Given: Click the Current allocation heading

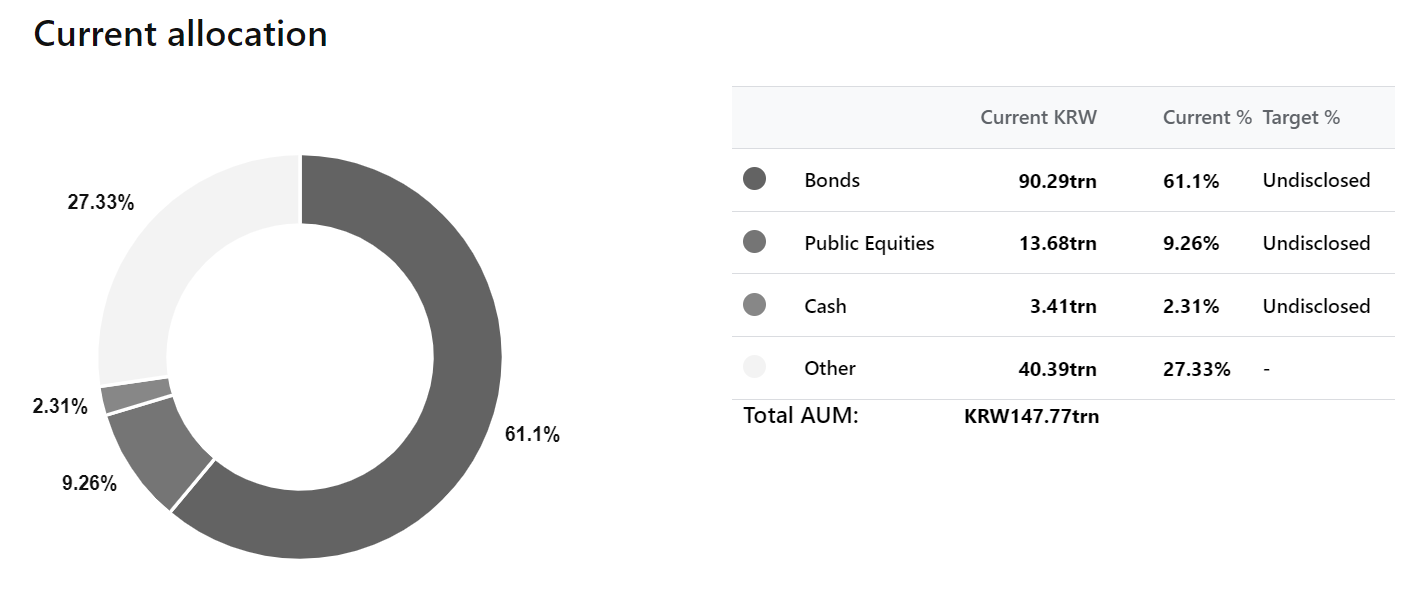Looking at the screenshot, I should coord(180,34).
